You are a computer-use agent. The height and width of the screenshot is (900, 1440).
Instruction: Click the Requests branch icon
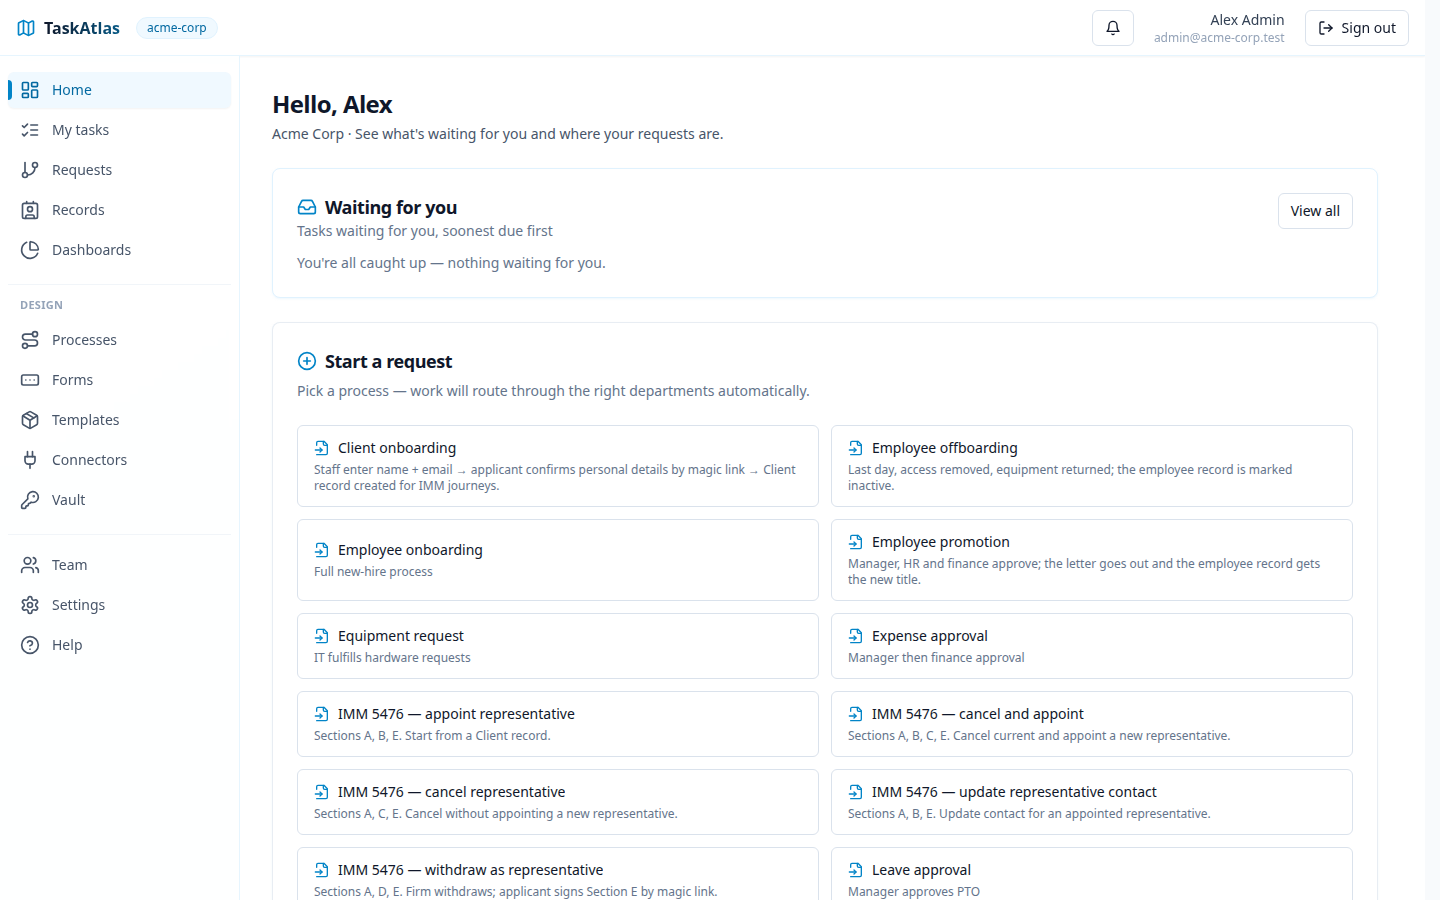tap(30, 170)
